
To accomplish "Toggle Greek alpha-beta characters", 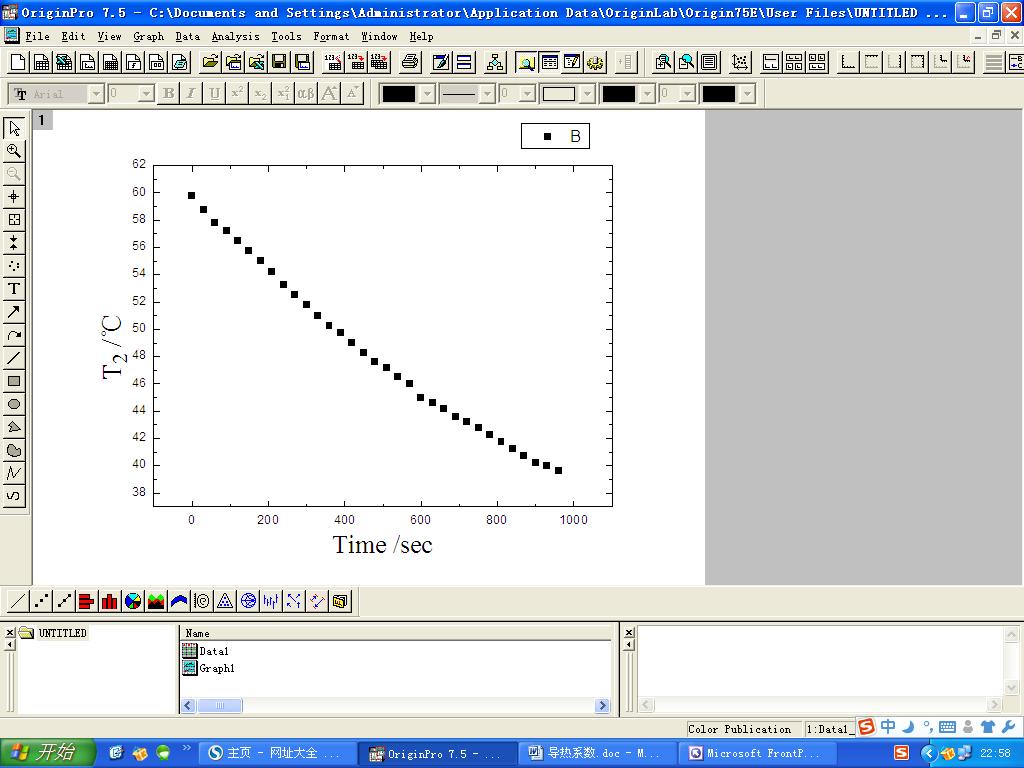I will tap(306, 93).
